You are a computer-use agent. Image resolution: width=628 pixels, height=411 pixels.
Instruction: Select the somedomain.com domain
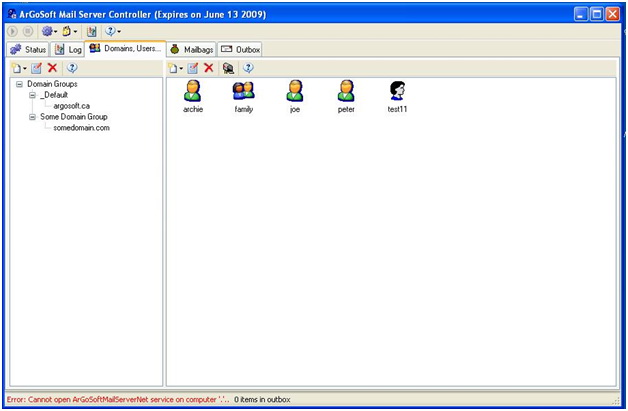pos(81,128)
